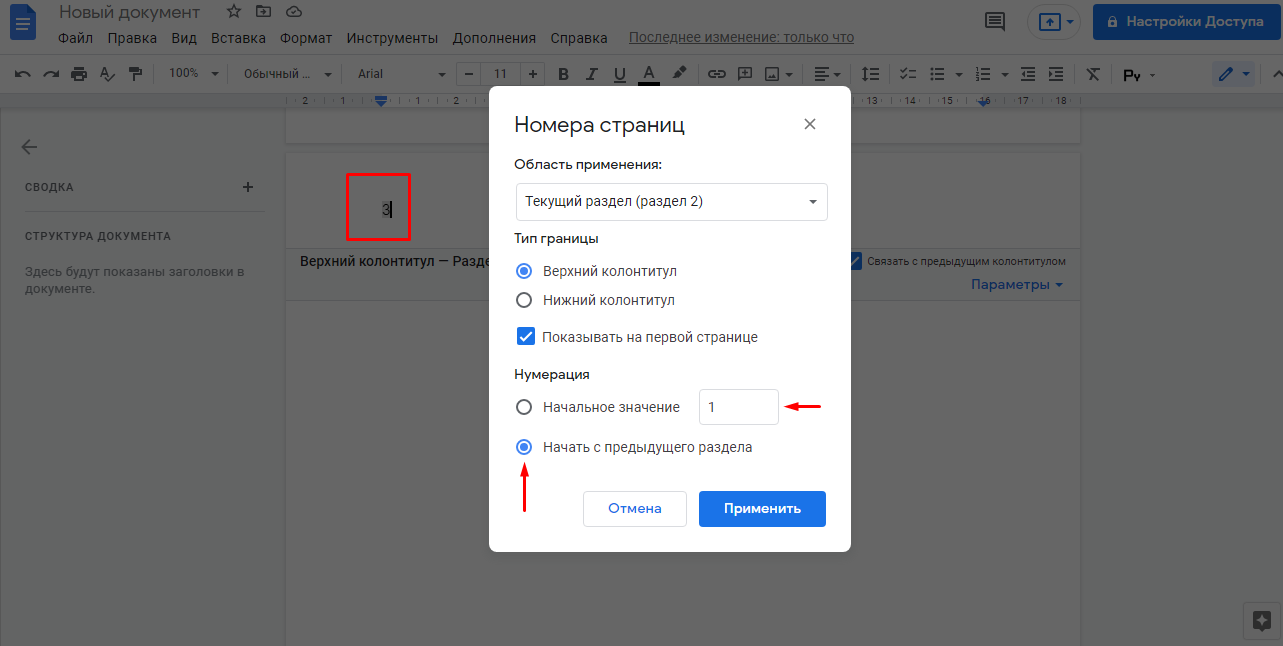Star this document
Screen dimensions: 1283x646
tap(233, 12)
